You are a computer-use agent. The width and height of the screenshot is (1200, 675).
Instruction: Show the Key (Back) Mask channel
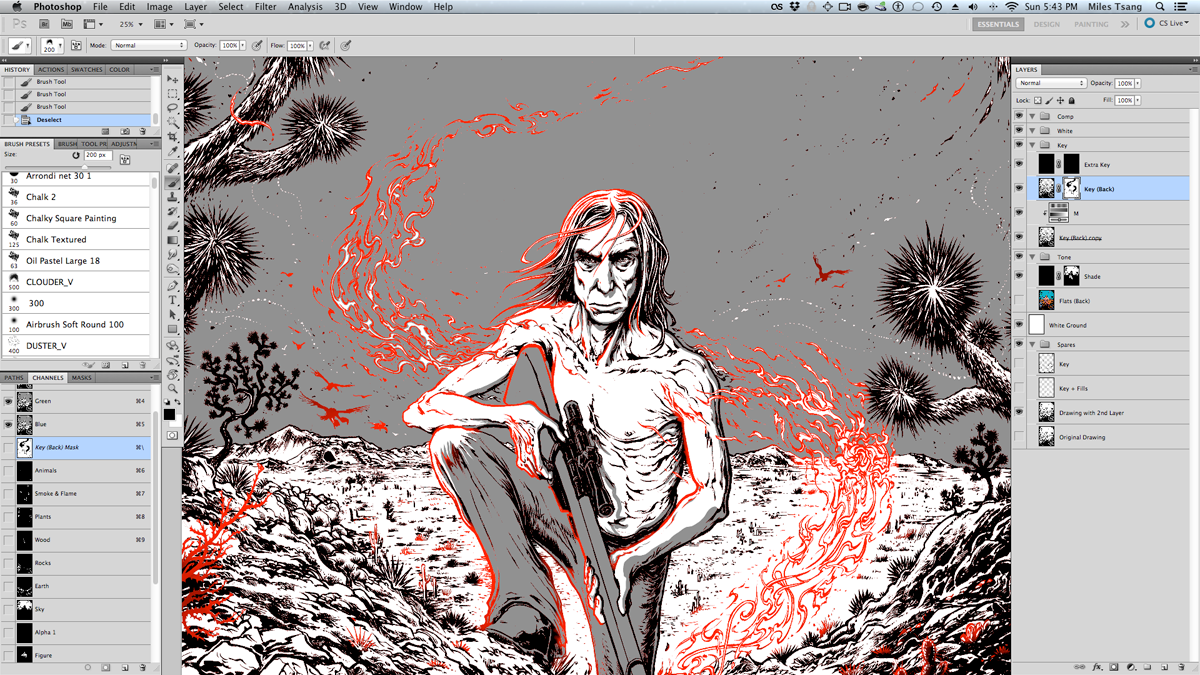click(8, 447)
